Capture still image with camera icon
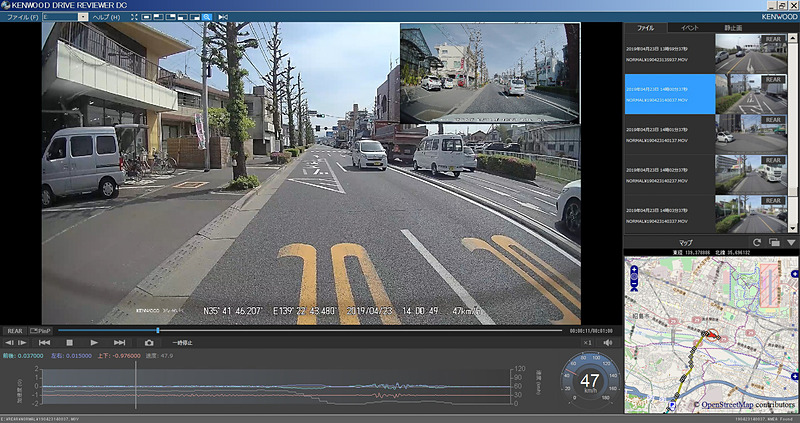This screenshot has width=800, height=423. click(149, 343)
